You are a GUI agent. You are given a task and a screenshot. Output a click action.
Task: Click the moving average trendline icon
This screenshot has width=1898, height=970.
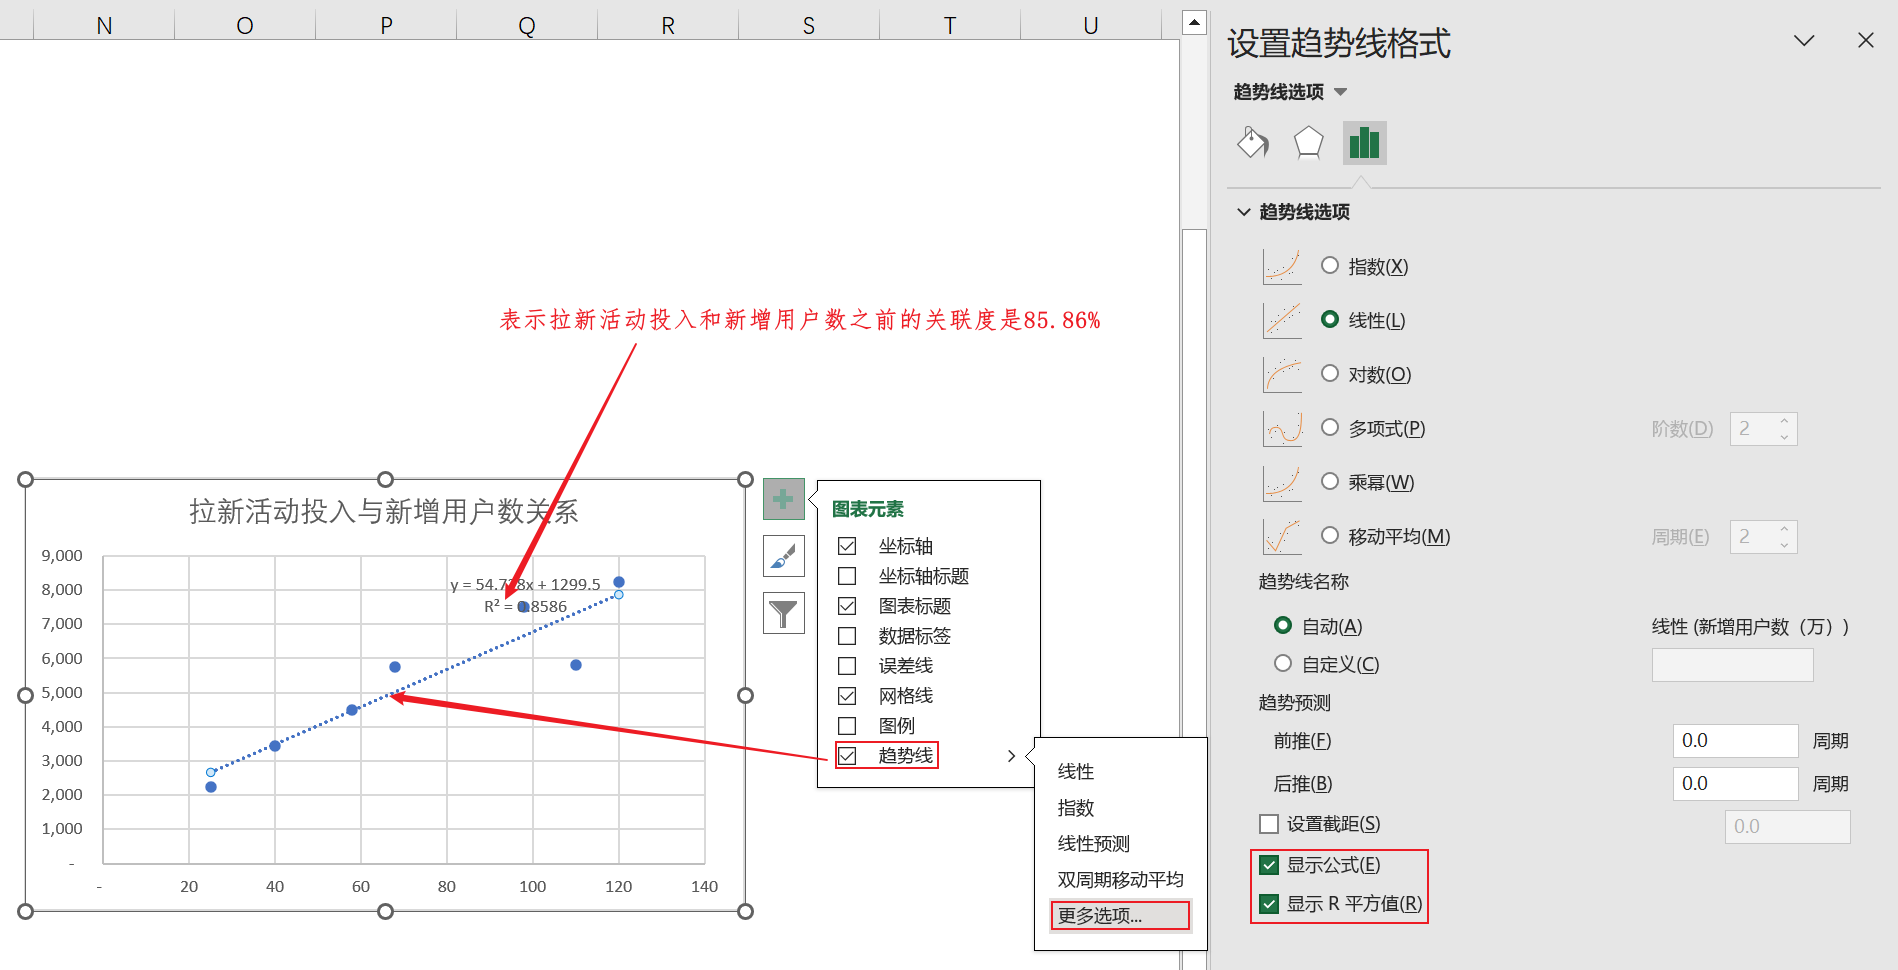tap(1282, 537)
